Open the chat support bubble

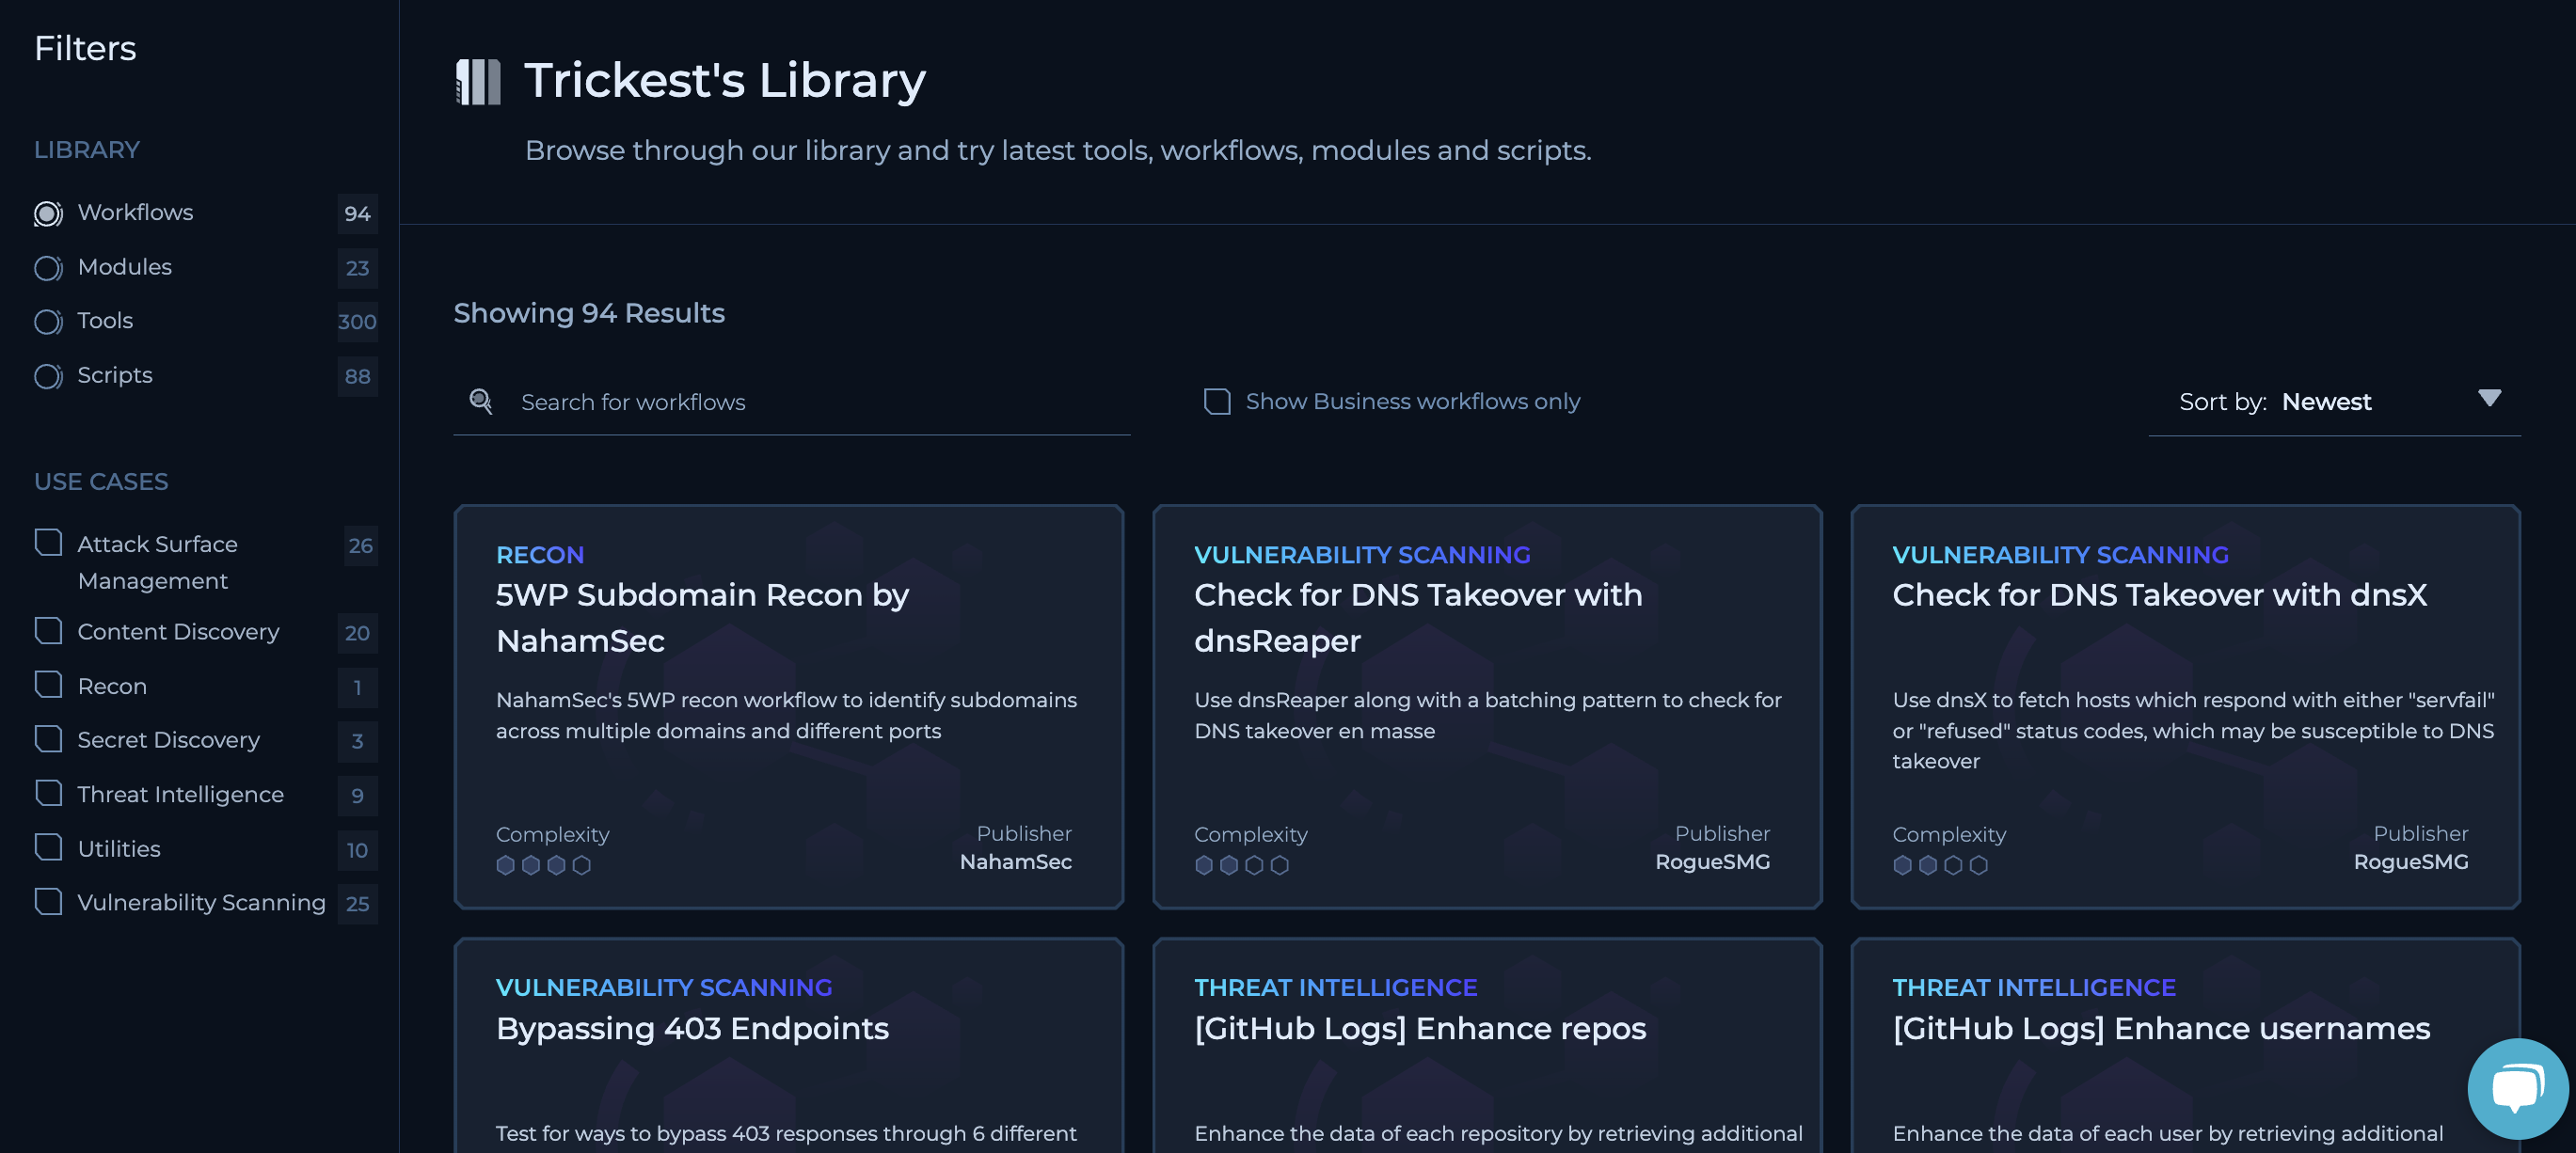coord(2517,1088)
